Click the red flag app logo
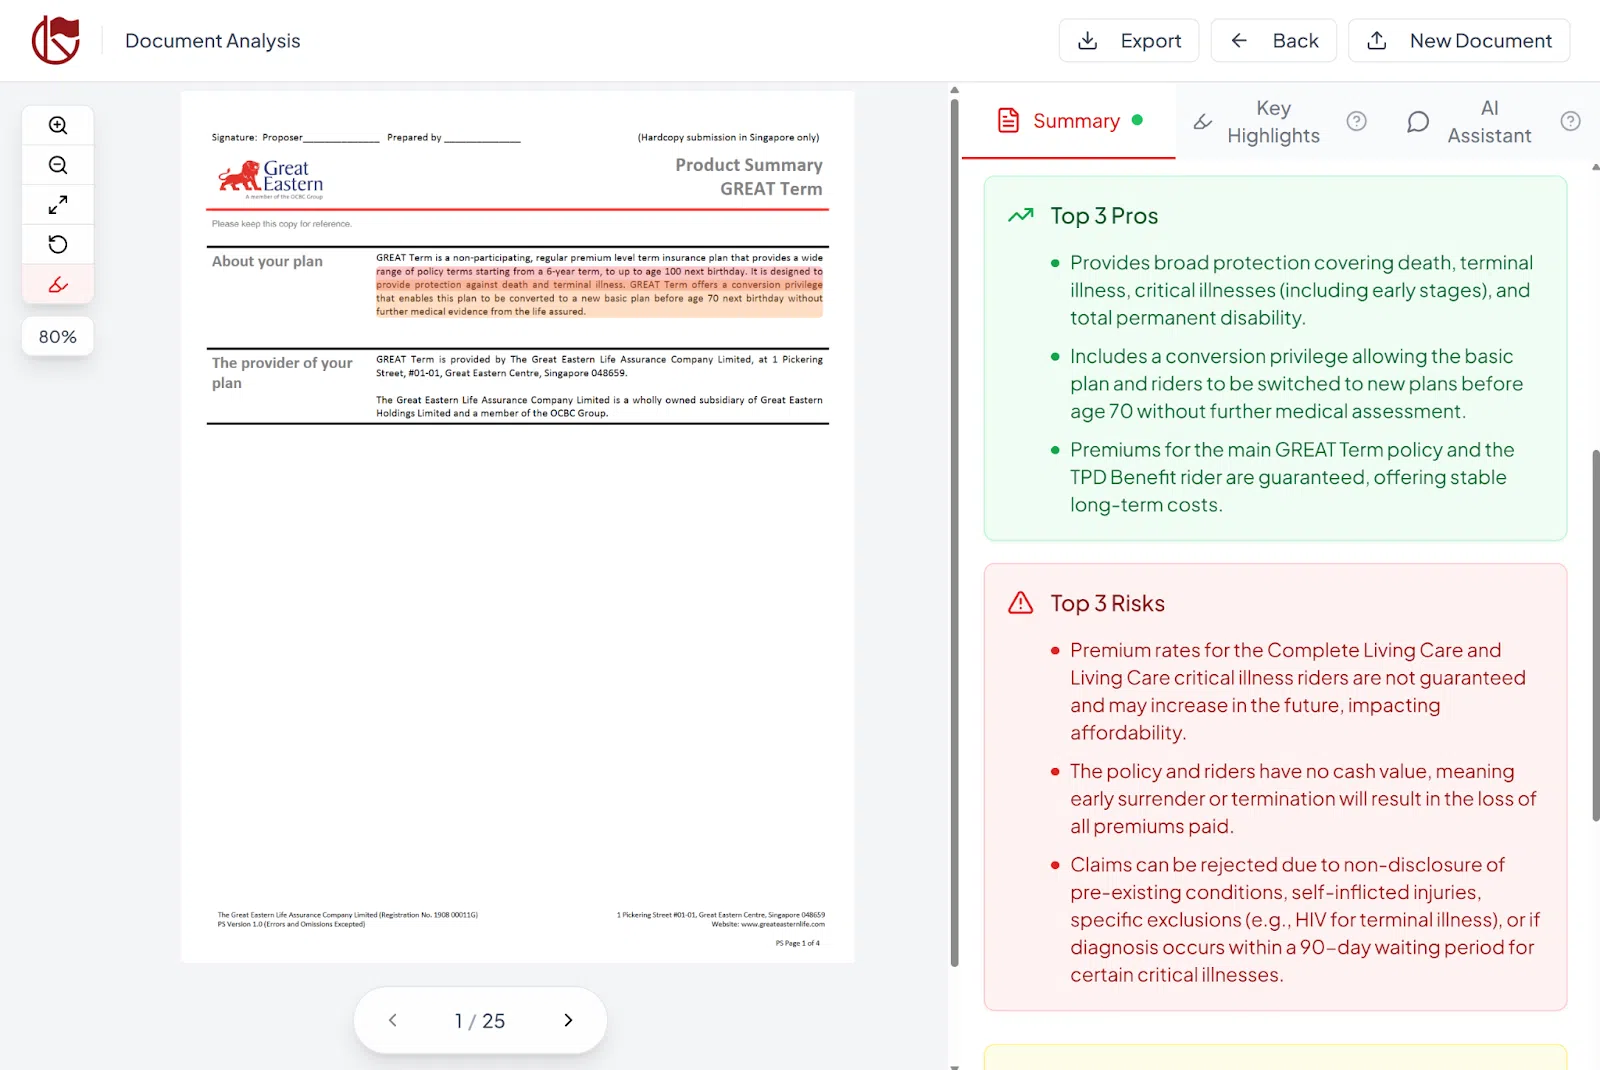 point(56,41)
